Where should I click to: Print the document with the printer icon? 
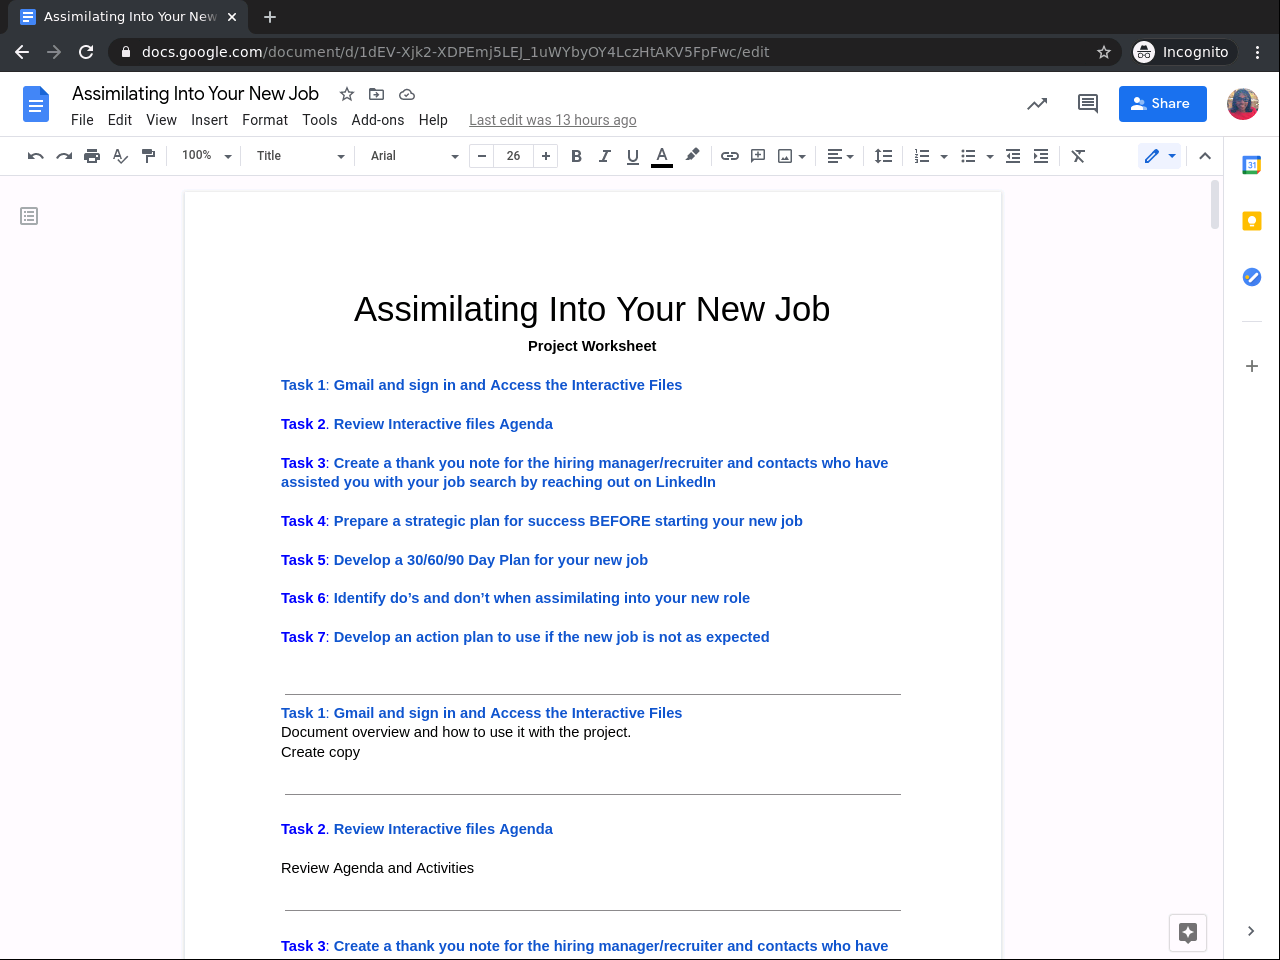[92, 156]
